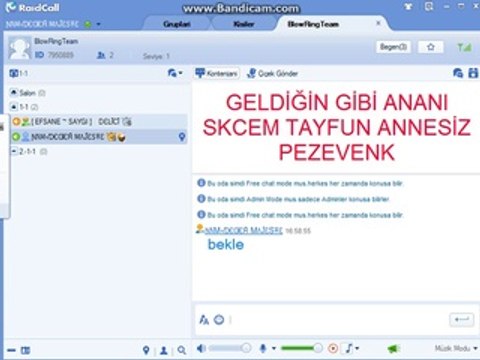
Task: Click the send message button
Action: (x=462, y=319)
